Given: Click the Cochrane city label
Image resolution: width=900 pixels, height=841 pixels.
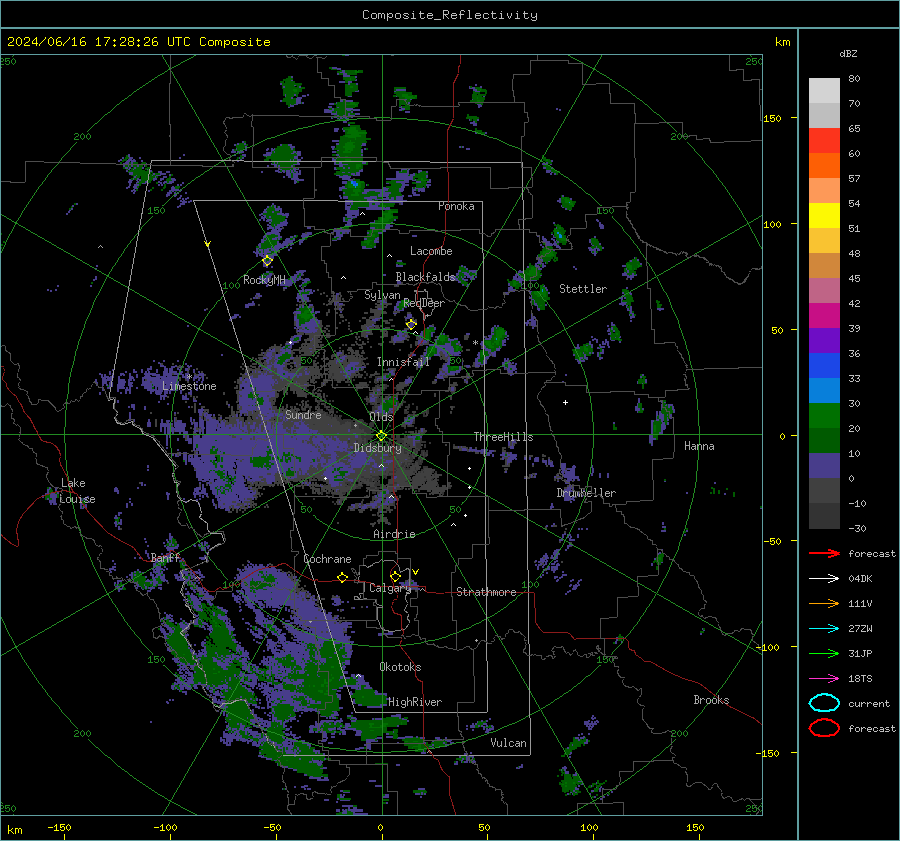Looking at the screenshot, I should pyautogui.click(x=327, y=559).
